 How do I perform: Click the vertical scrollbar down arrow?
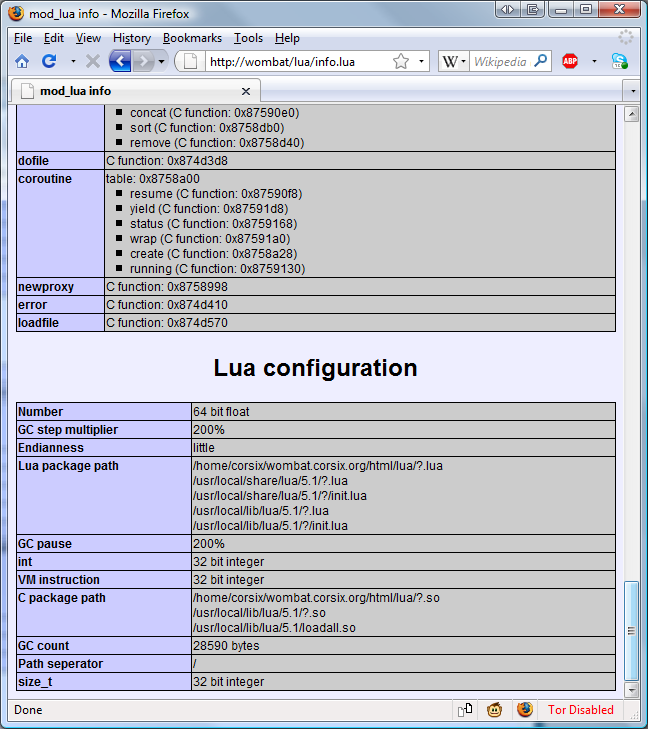click(631, 689)
